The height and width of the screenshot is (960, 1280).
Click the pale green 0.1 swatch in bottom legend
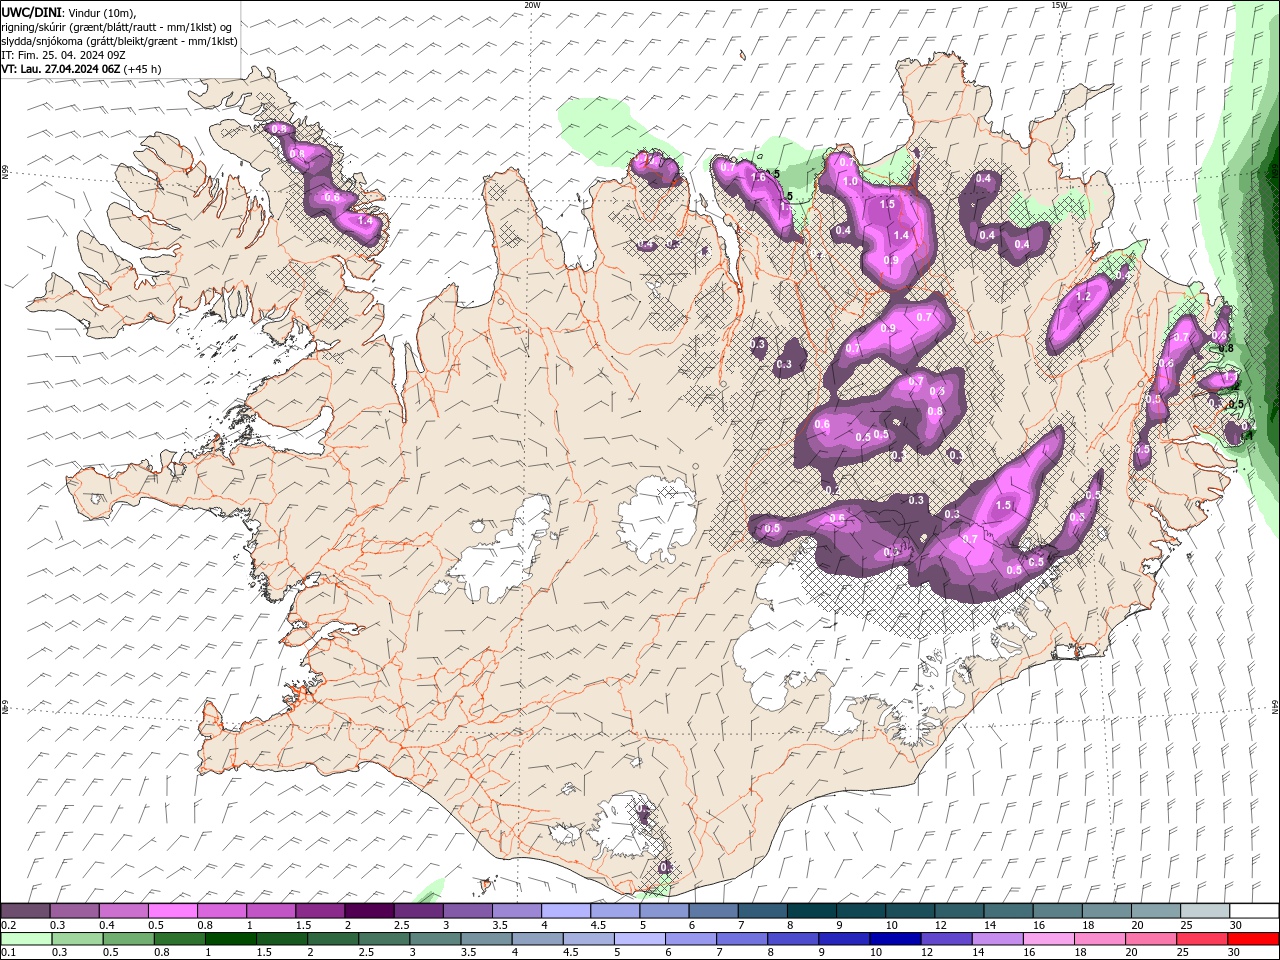click(x=26, y=939)
